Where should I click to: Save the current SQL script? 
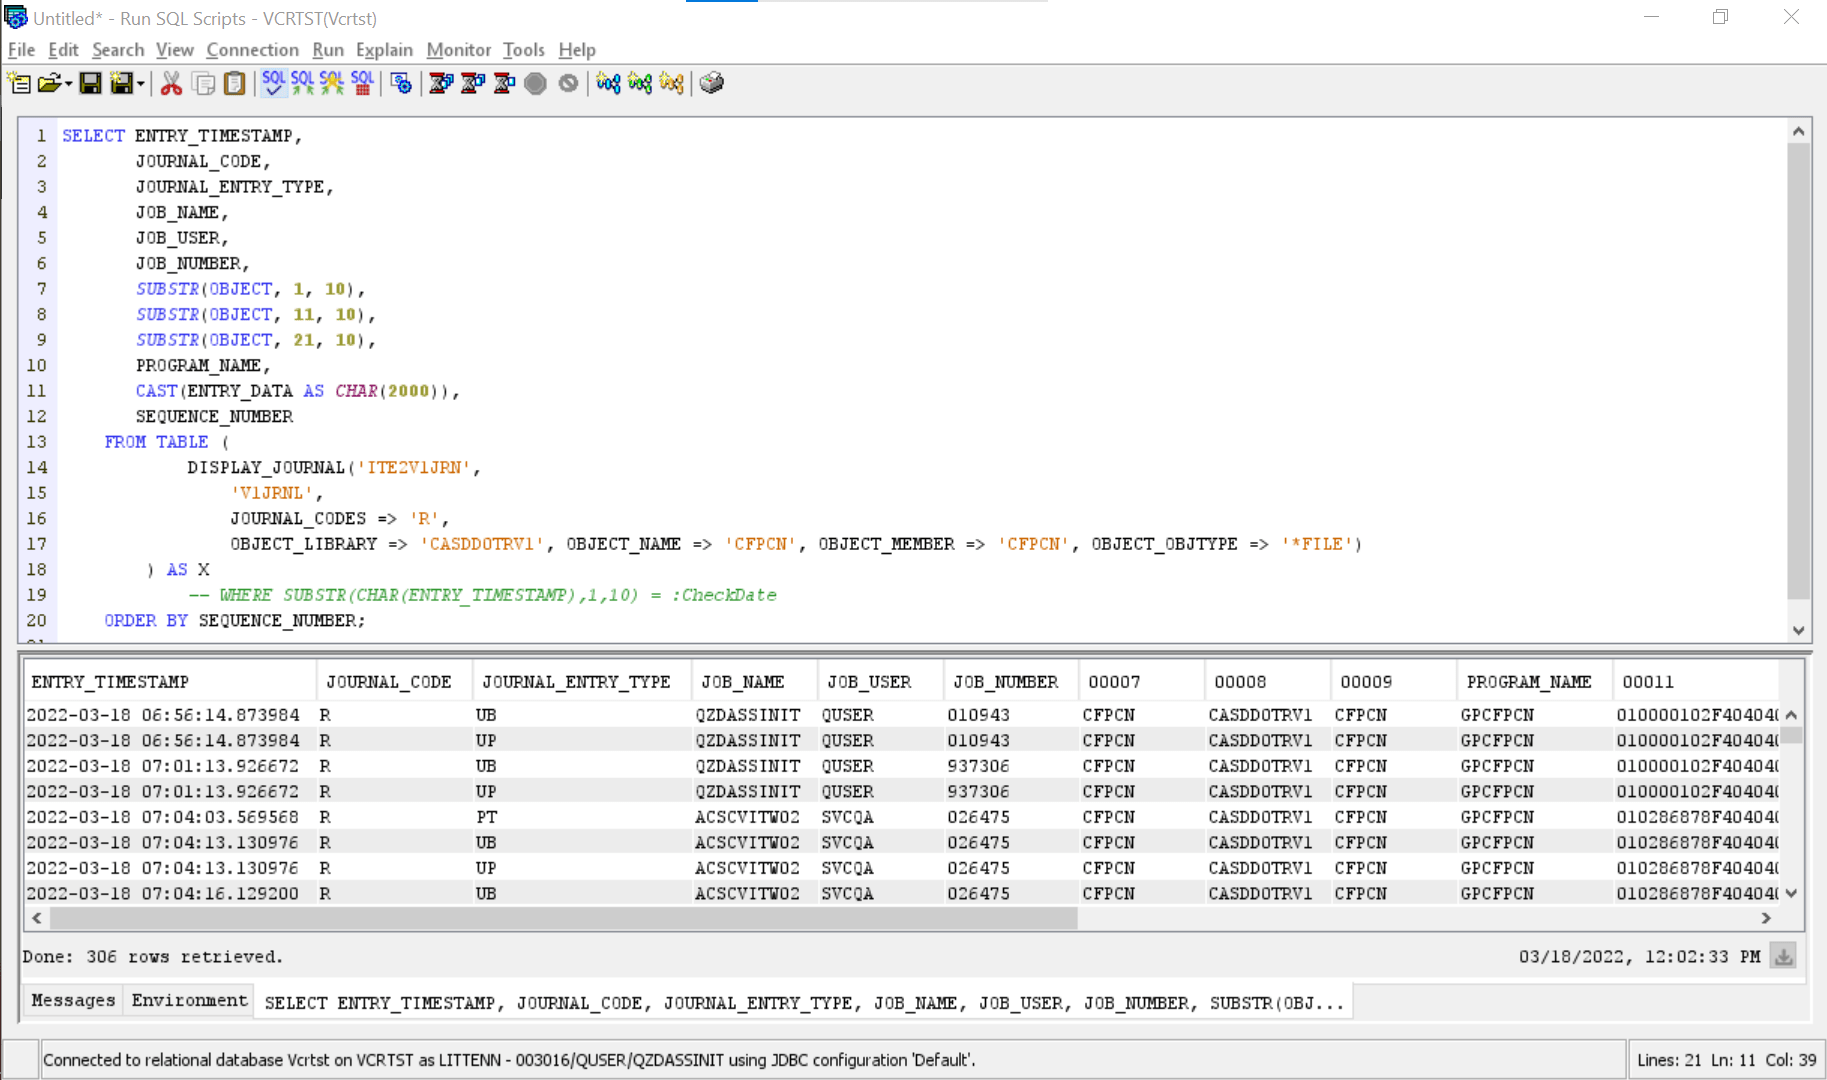pos(91,84)
